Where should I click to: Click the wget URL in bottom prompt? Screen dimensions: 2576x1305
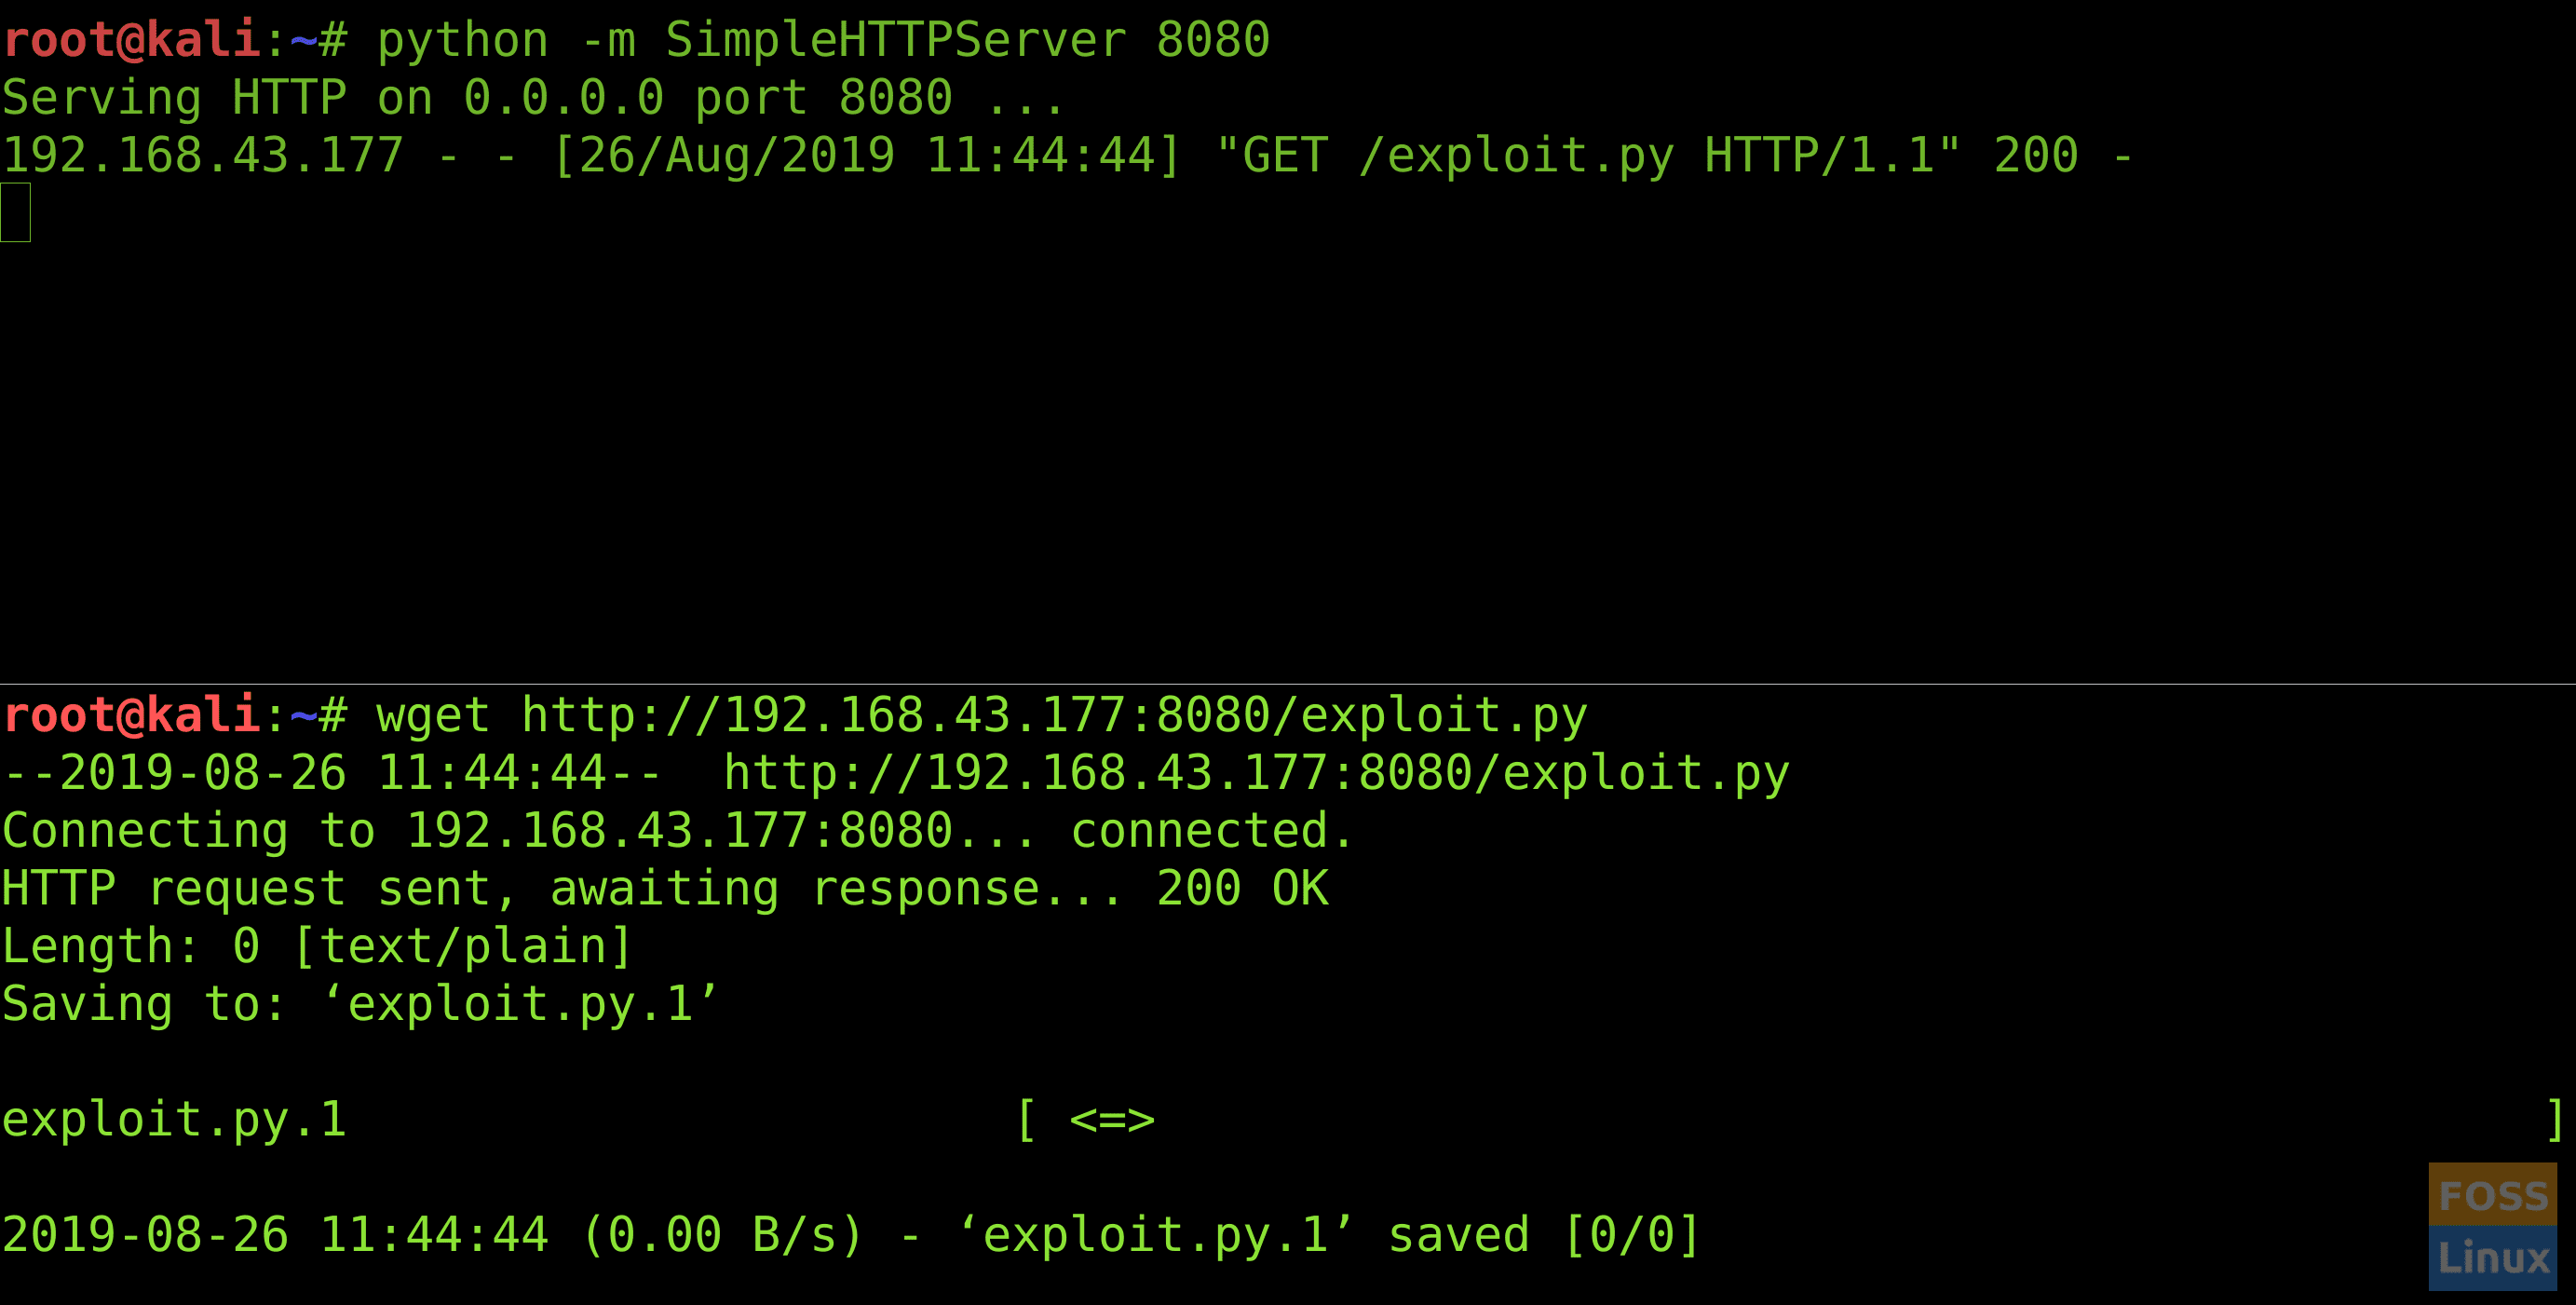[1054, 716]
